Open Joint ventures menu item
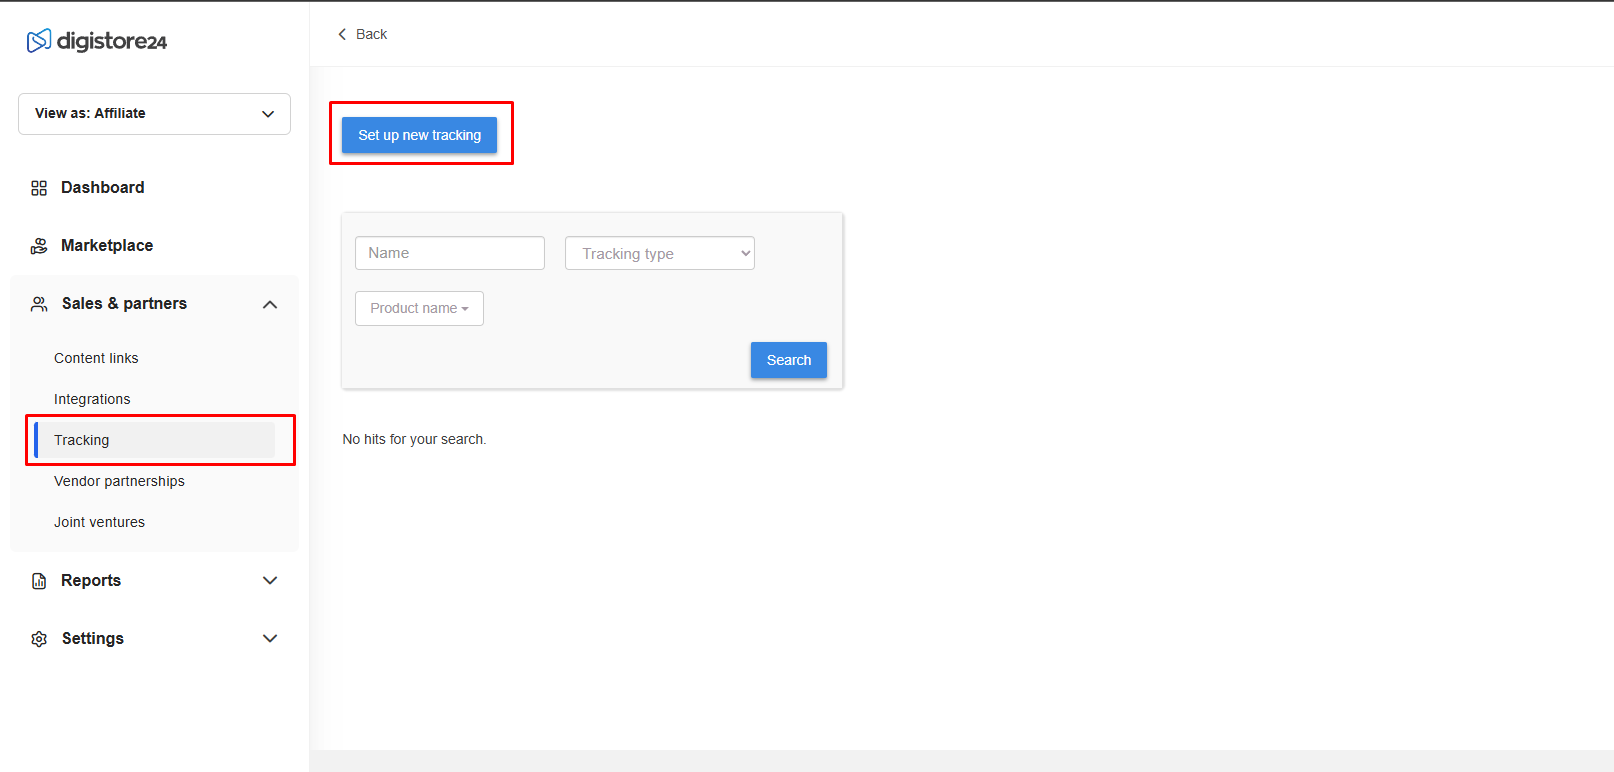The height and width of the screenshot is (772, 1614). (x=99, y=522)
